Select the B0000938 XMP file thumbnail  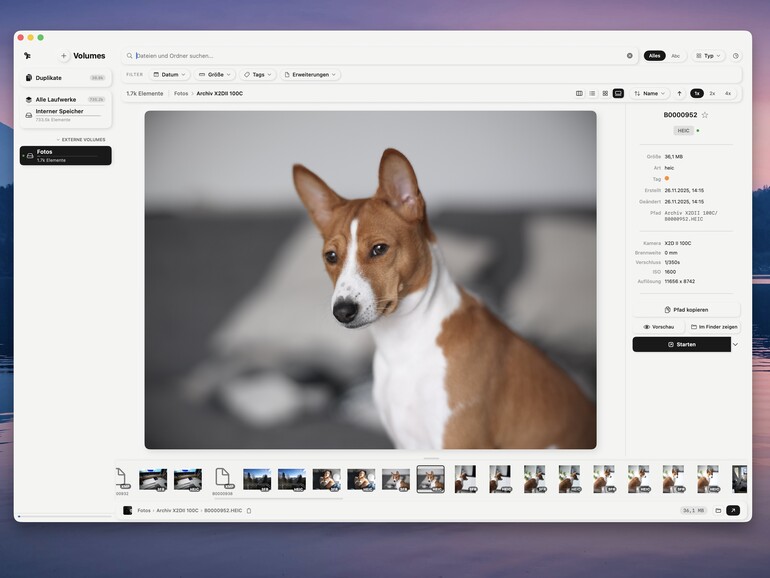click(223, 480)
